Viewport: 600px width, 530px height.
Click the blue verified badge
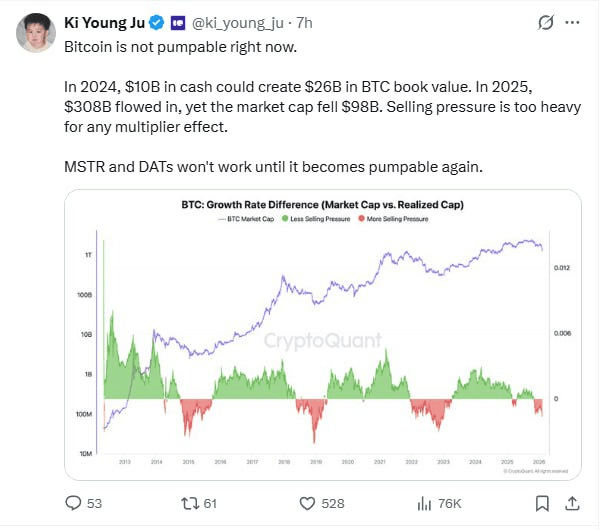[157, 22]
